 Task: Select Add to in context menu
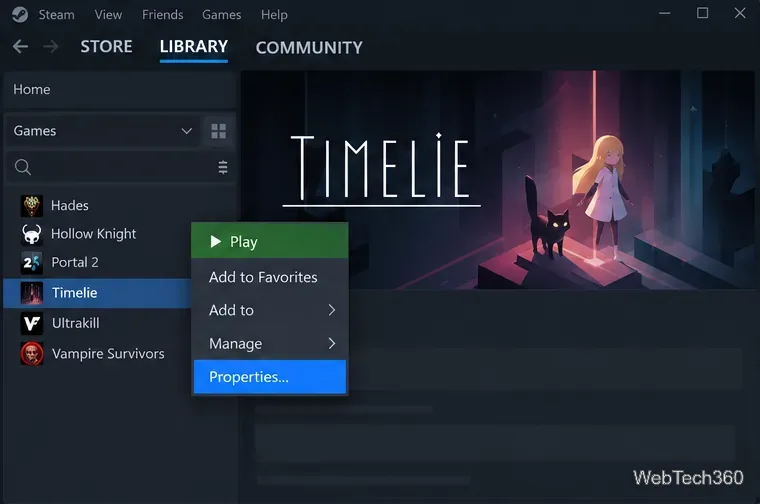[x=270, y=310]
